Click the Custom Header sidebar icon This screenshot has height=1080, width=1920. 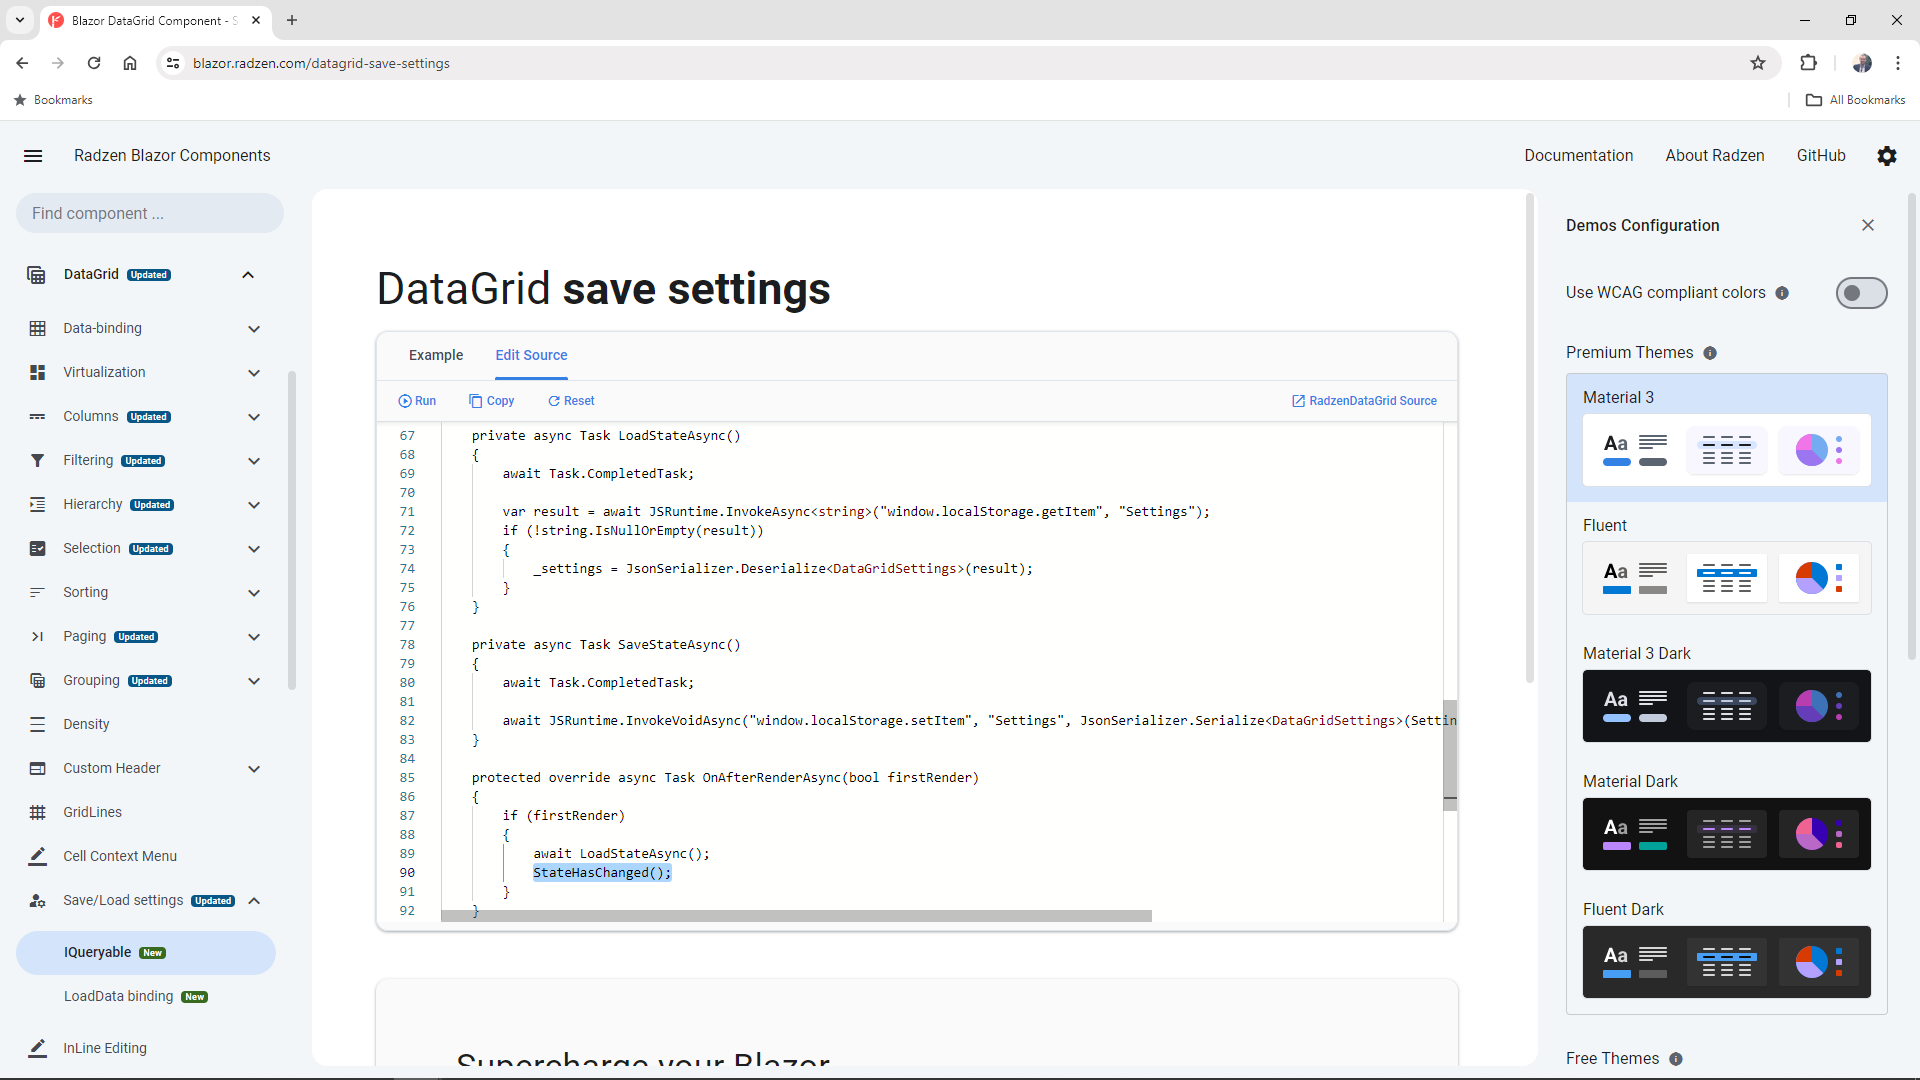pos(37,768)
